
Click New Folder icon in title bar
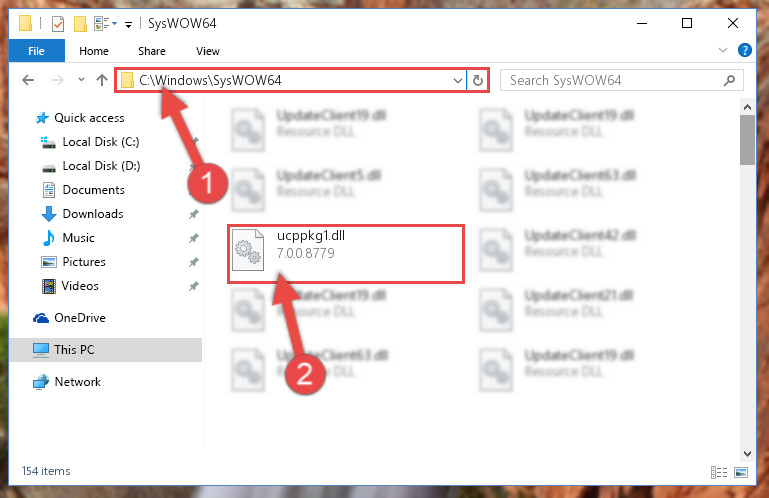80,24
